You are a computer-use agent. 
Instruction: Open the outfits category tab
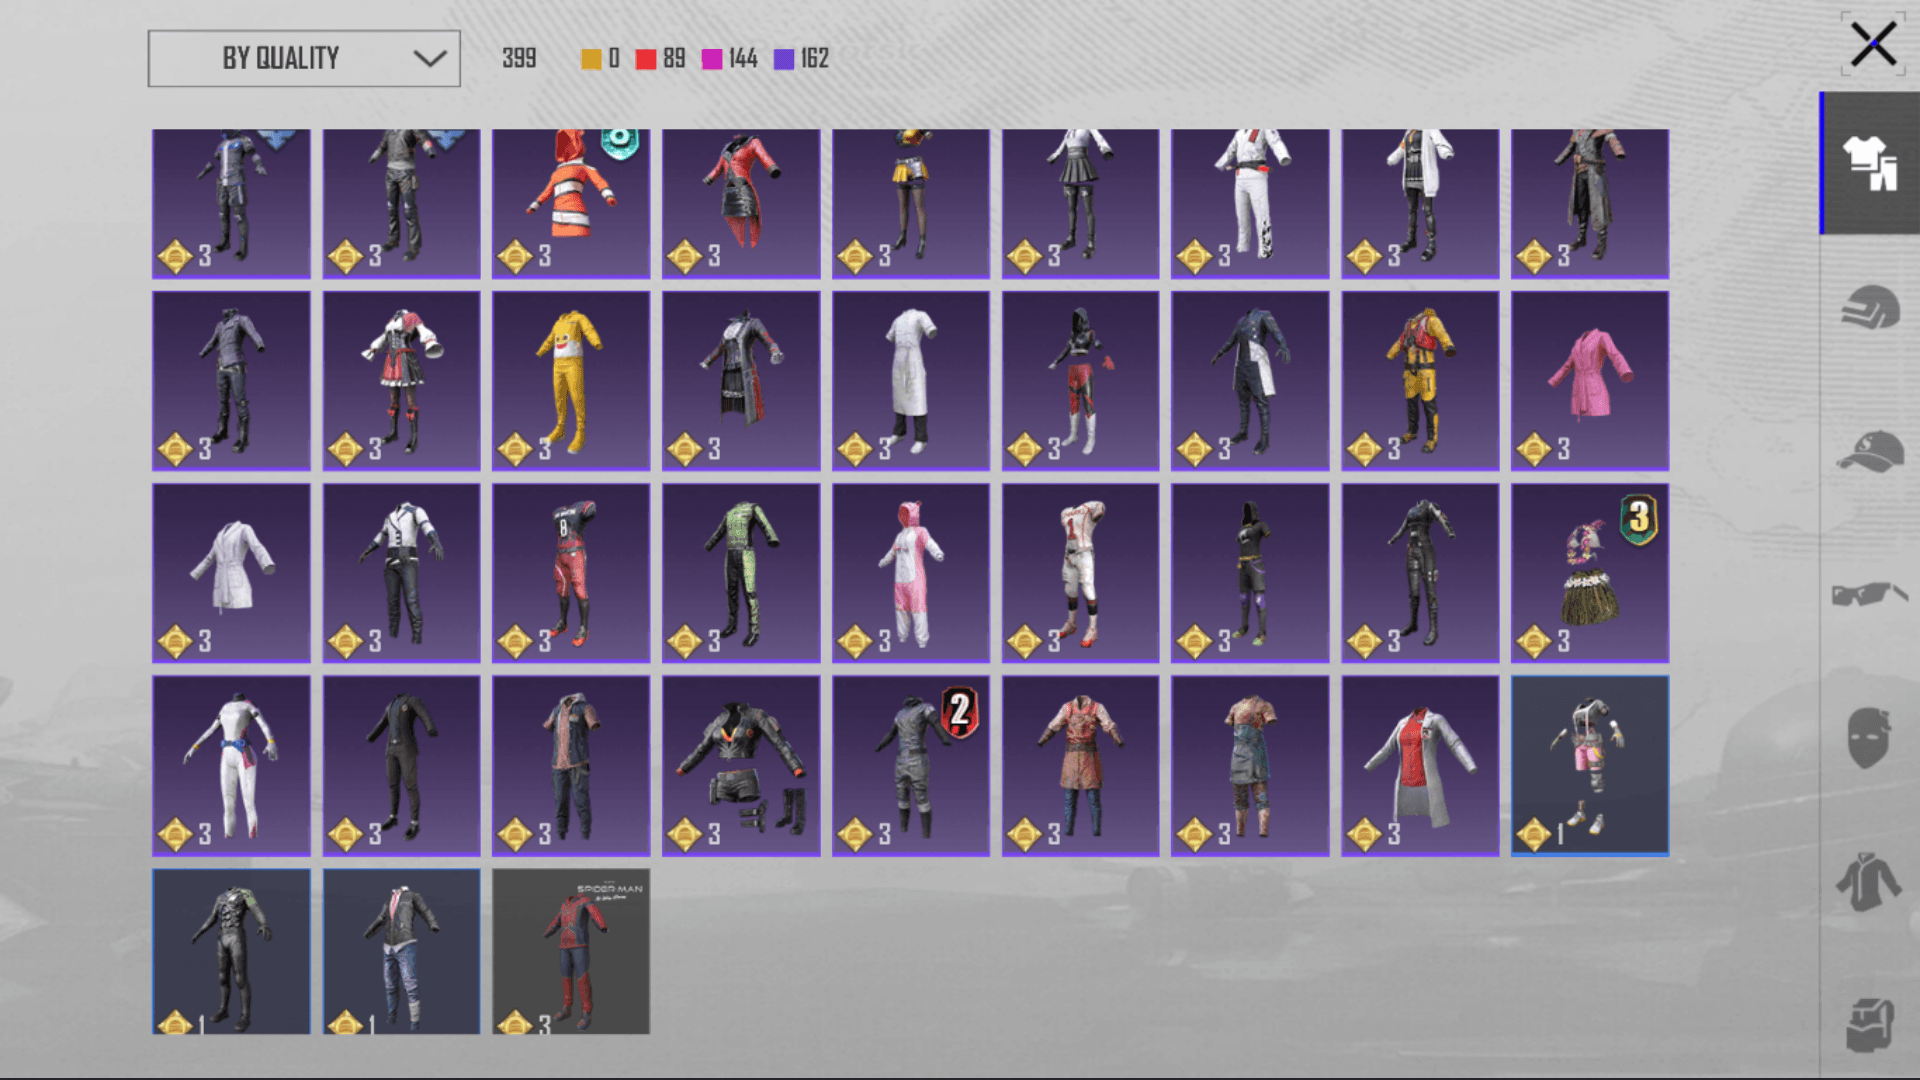pos(1870,163)
